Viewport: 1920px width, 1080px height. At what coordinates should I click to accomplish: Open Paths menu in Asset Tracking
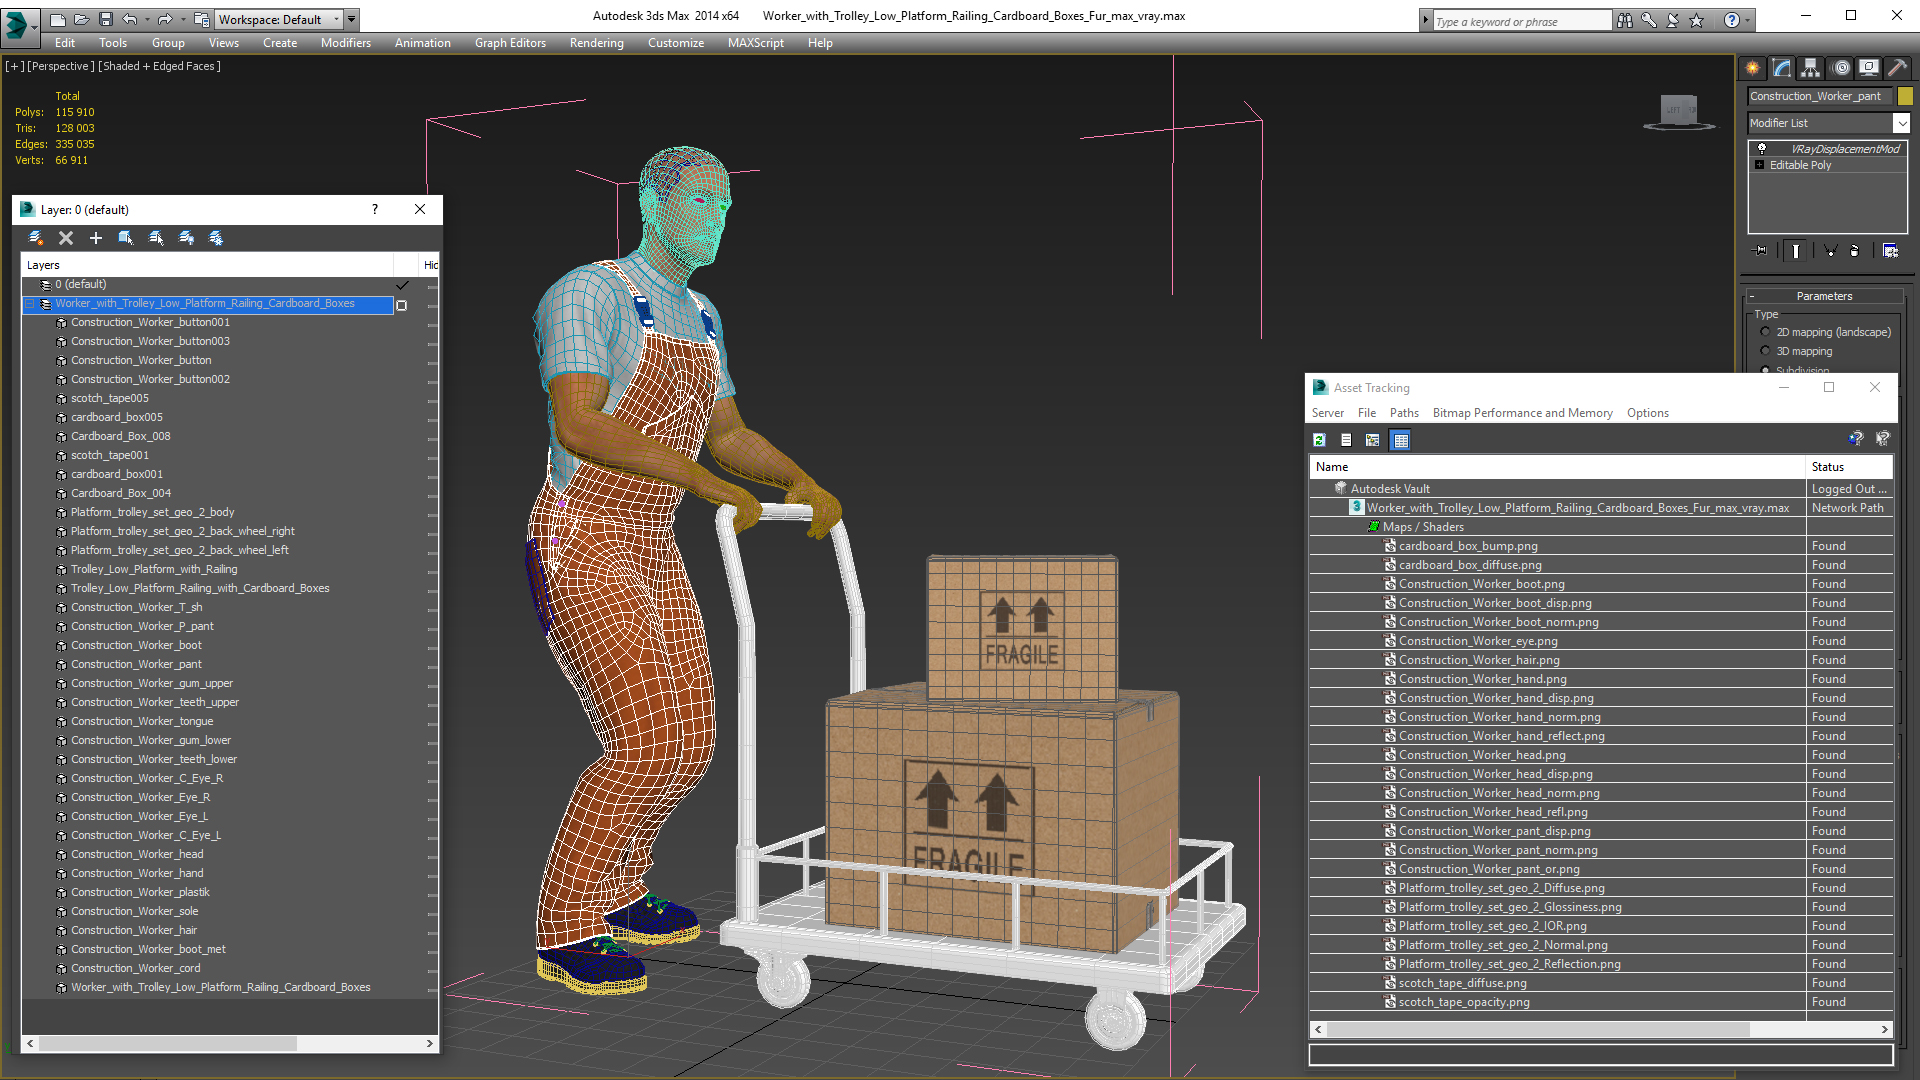(1404, 413)
